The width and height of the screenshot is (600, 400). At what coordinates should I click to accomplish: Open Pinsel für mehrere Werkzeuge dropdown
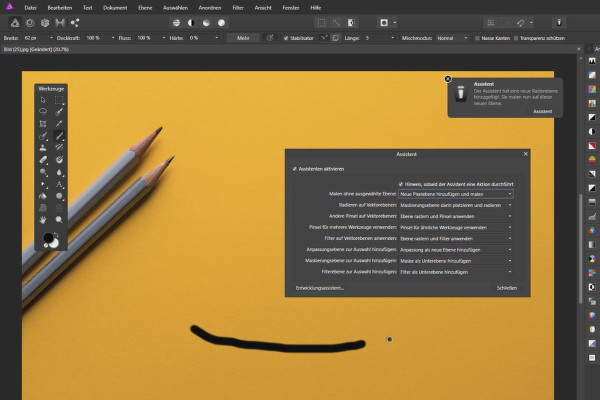pyautogui.click(x=455, y=227)
